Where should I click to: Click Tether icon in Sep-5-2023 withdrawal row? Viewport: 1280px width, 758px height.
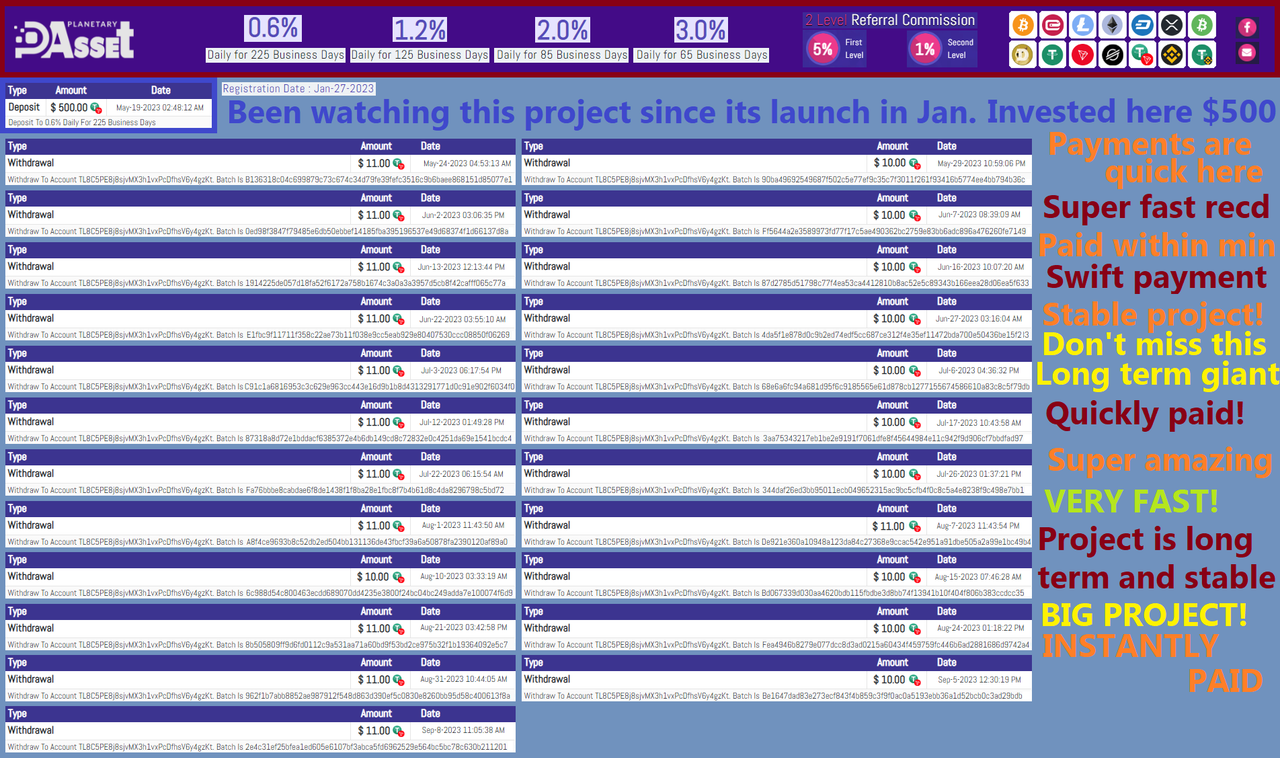pos(914,680)
